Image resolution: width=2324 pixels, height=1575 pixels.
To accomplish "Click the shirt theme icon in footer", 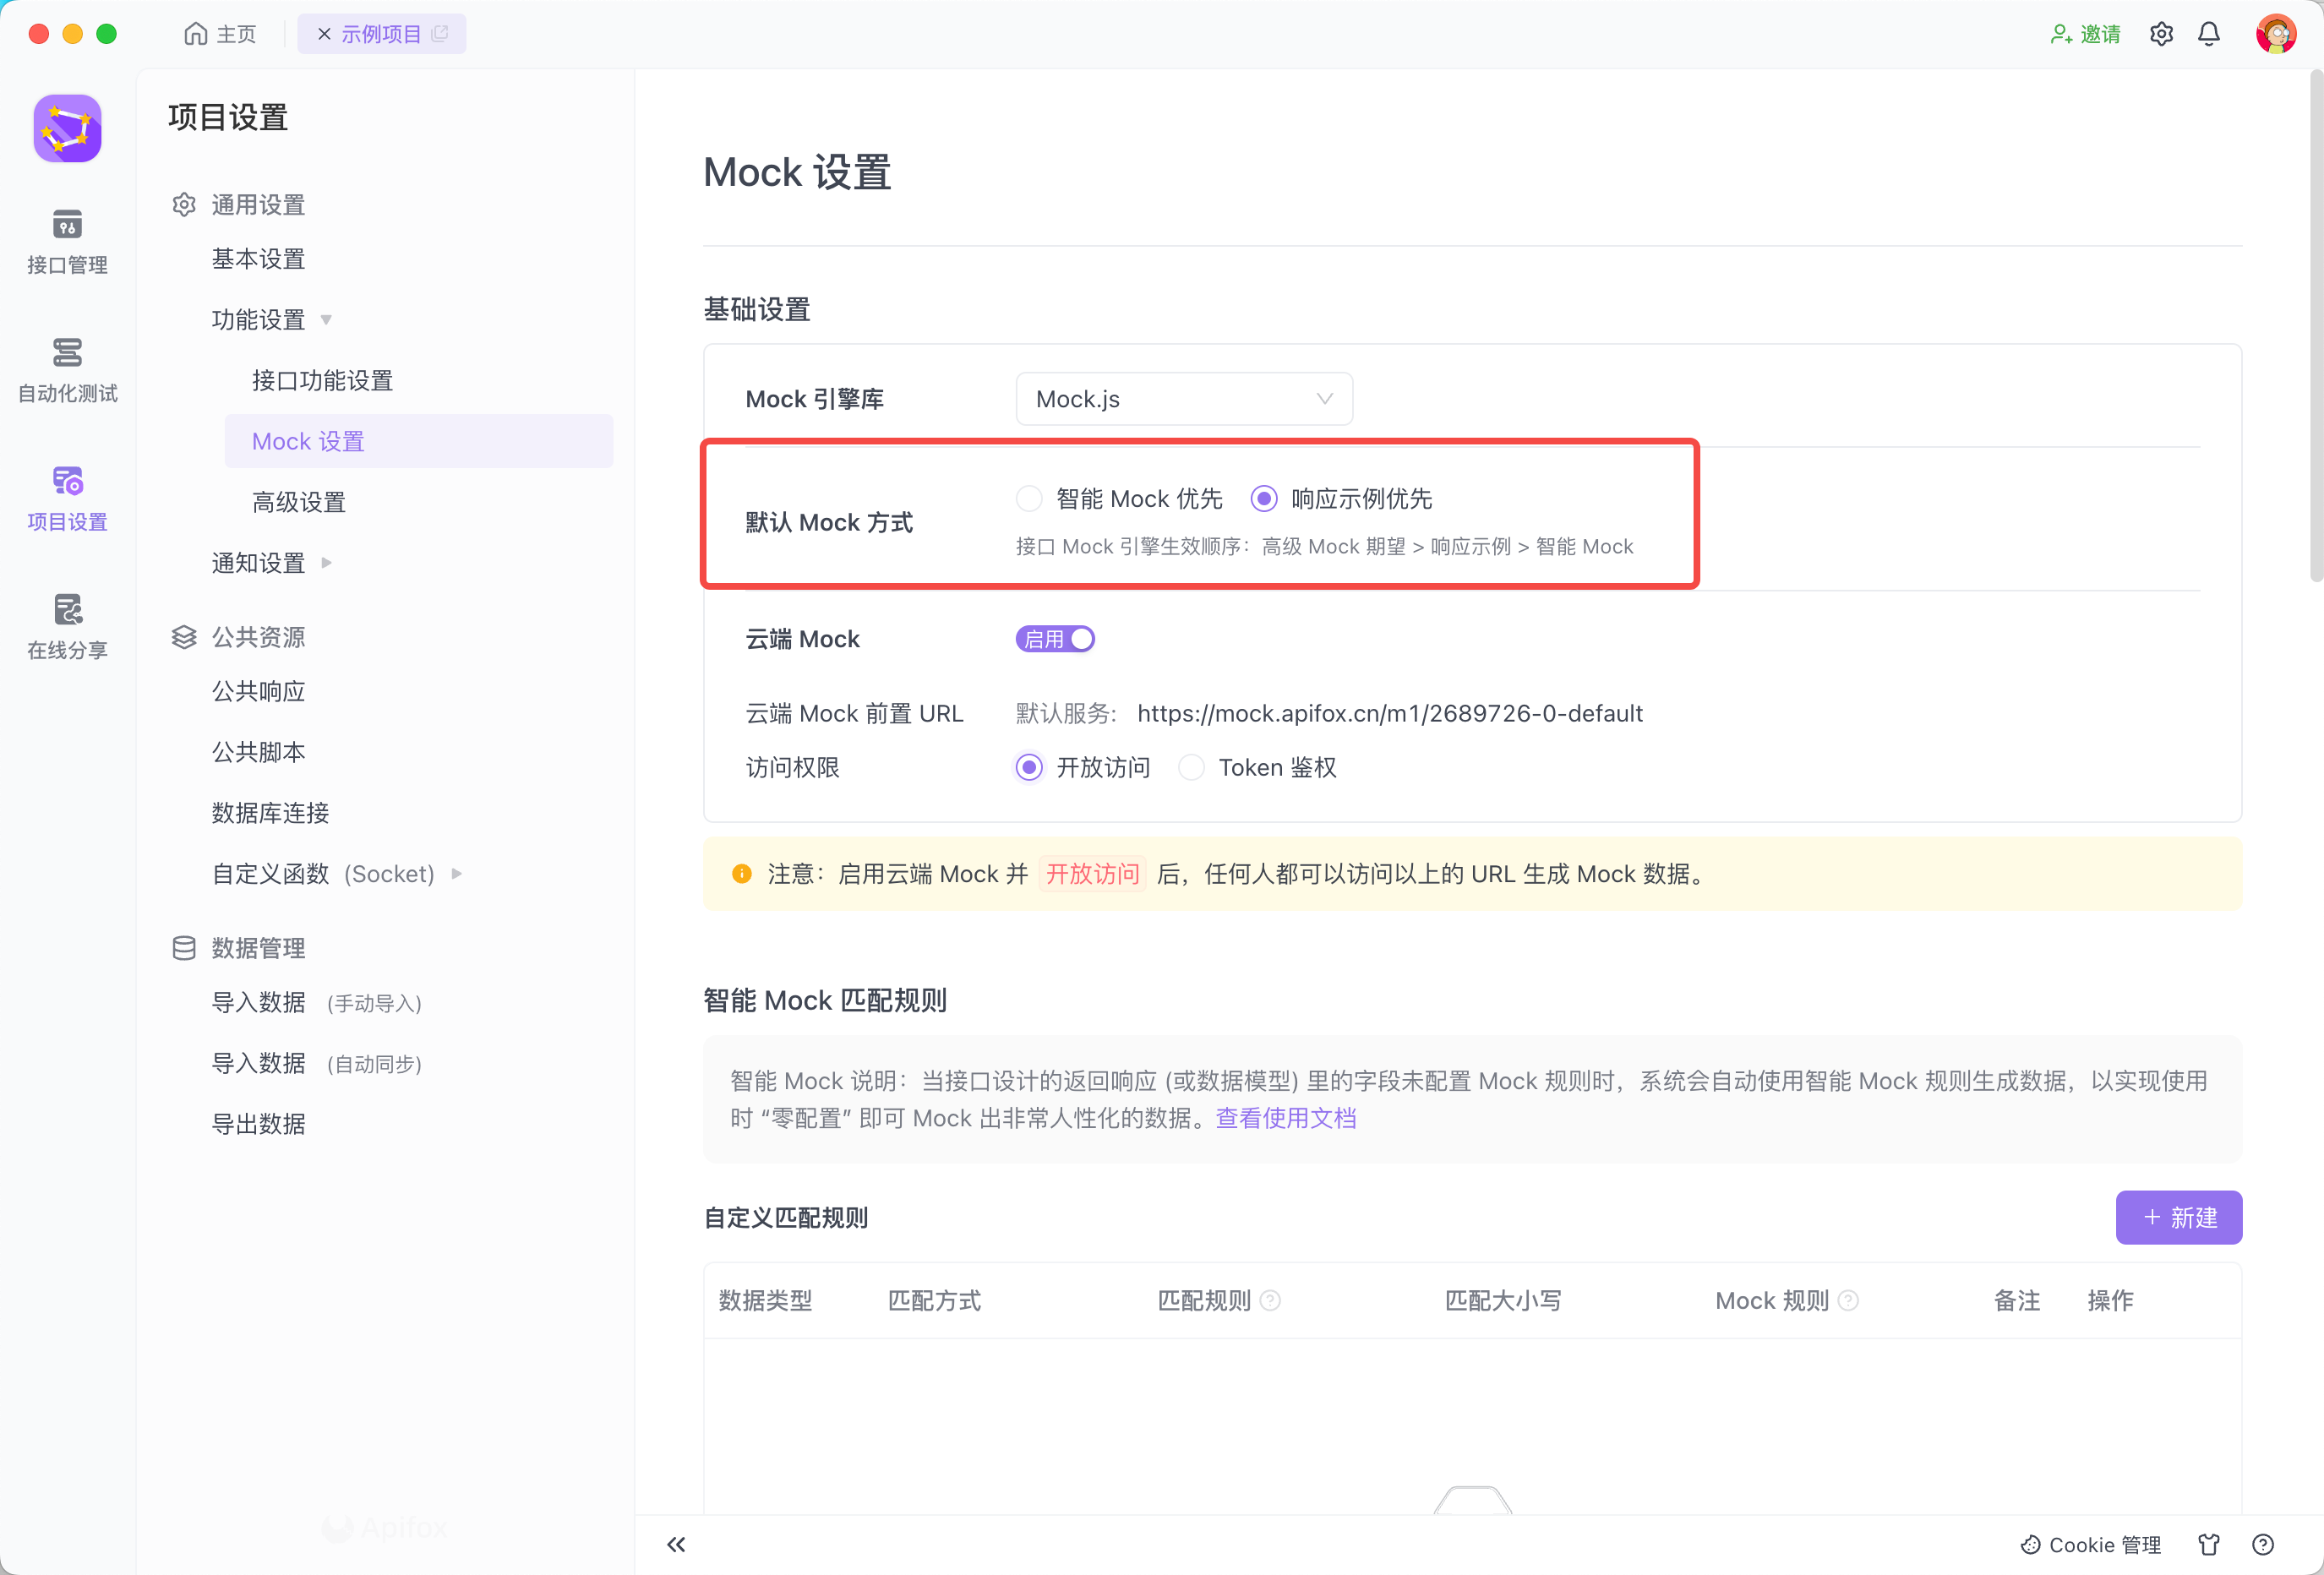I will click(2208, 1544).
